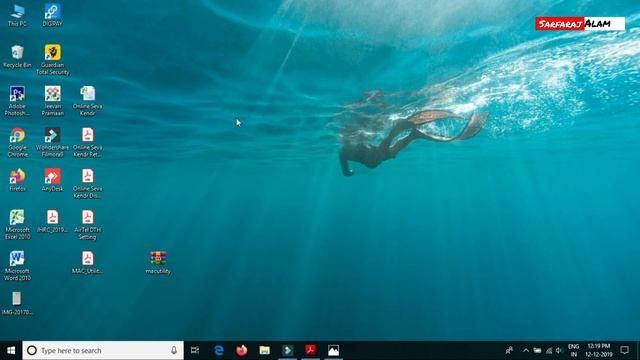640x360 pixels.
Task: Select the Firefox desktop shortcut
Action: tap(17, 180)
